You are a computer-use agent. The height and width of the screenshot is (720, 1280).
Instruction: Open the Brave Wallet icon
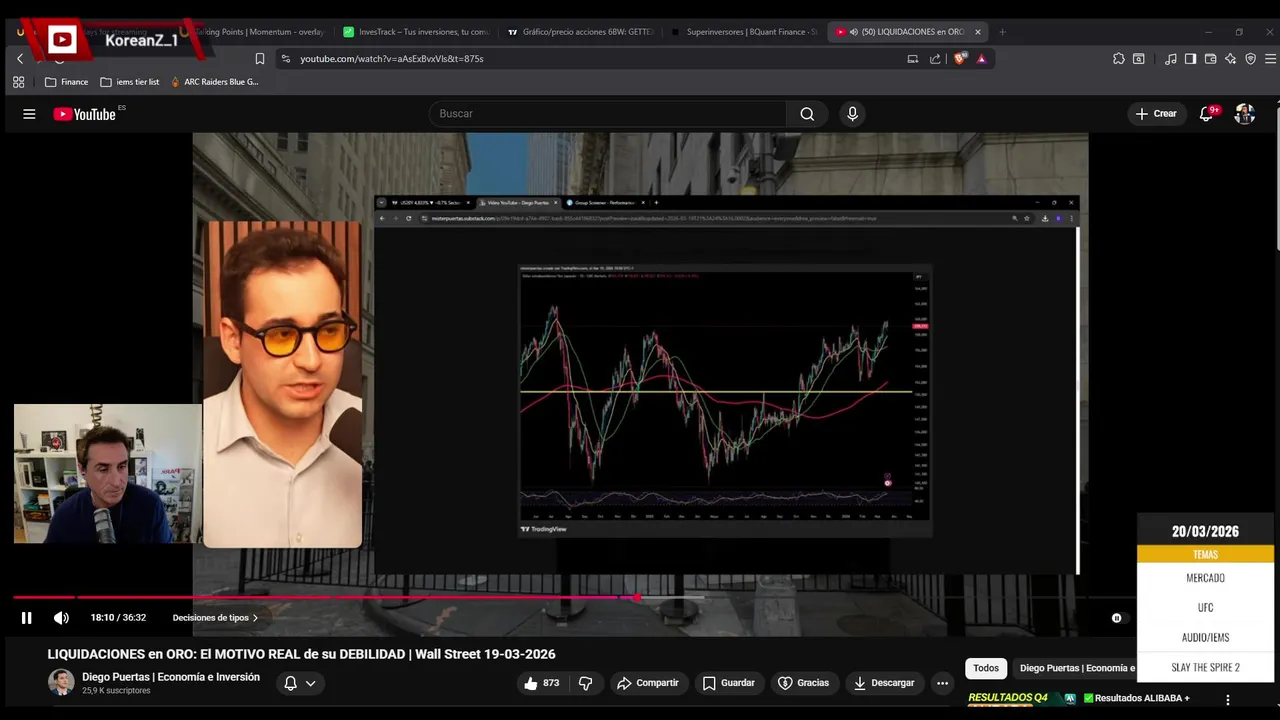[1210, 59]
